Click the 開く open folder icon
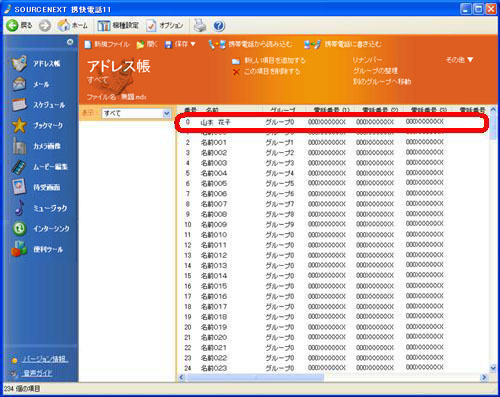This screenshot has width=500, height=397. pyautogui.click(x=140, y=44)
